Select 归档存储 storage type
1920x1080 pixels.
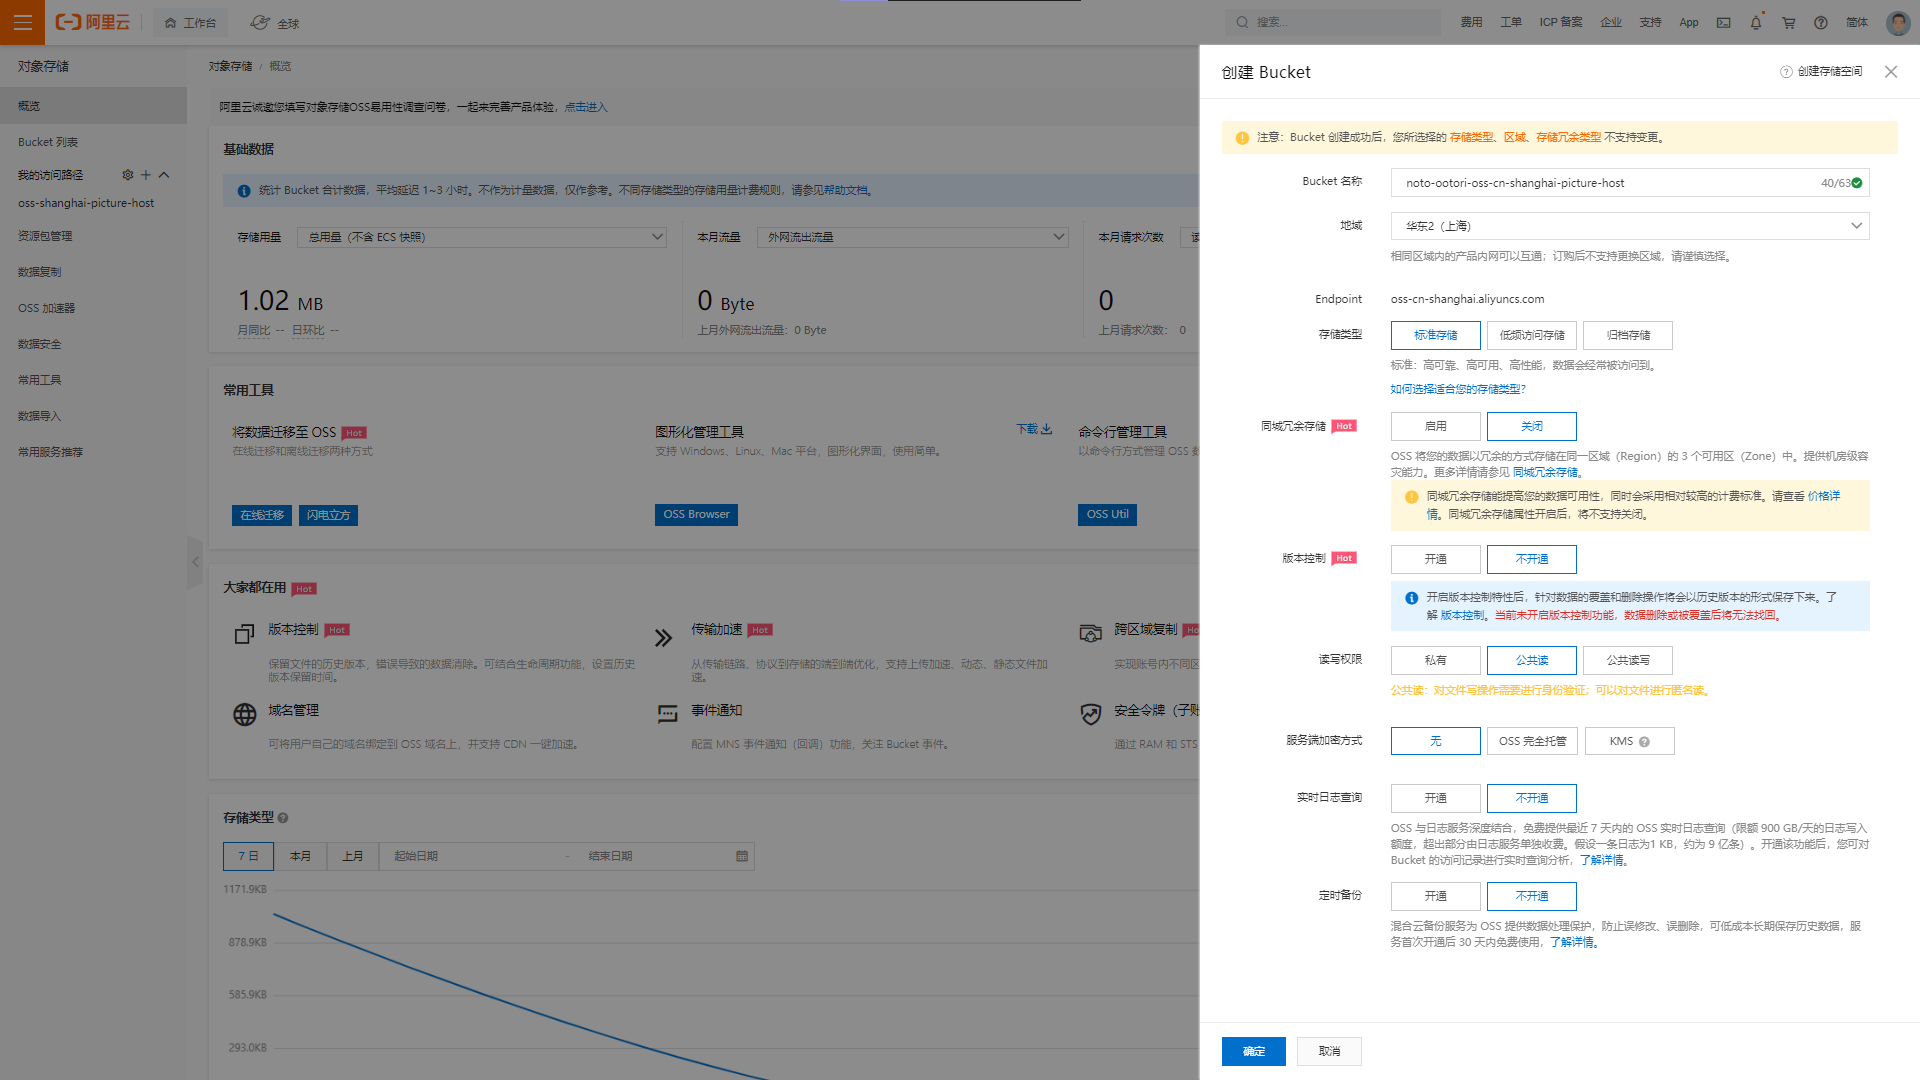[x=1628, y=335]
